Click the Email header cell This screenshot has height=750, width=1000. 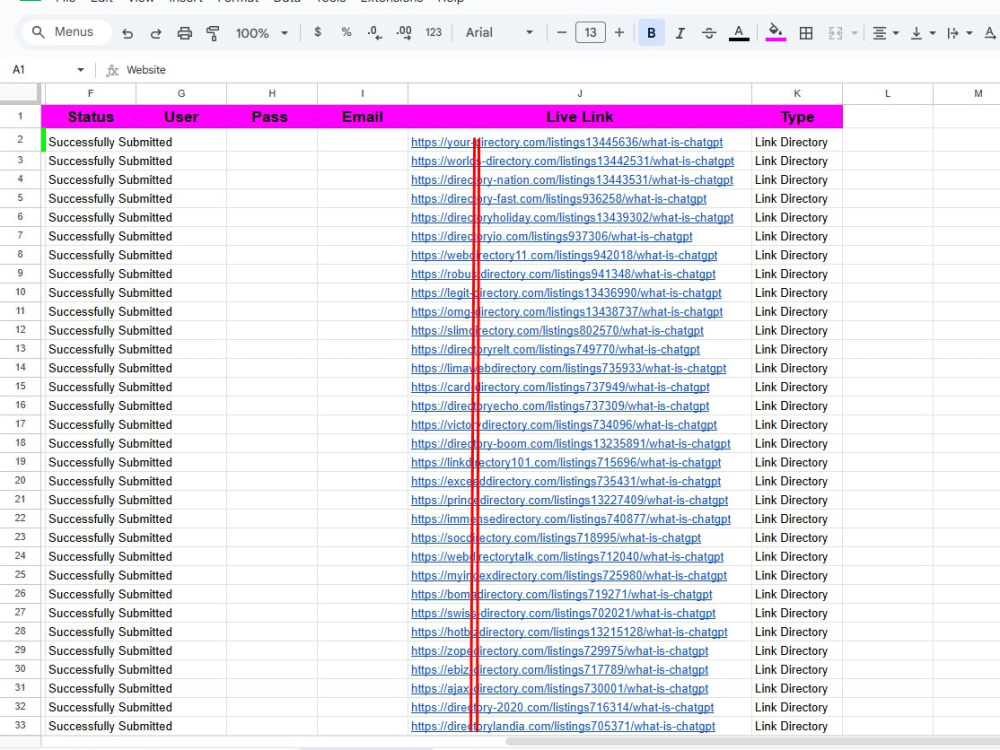362,117
